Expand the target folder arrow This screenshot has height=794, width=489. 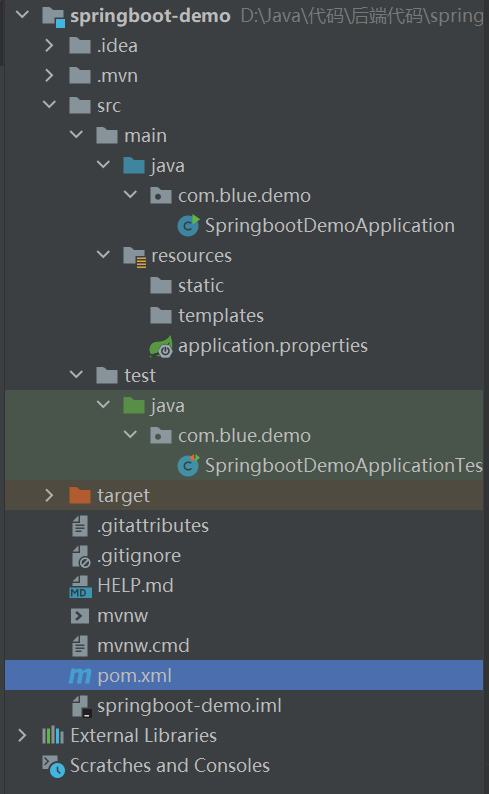49,495
